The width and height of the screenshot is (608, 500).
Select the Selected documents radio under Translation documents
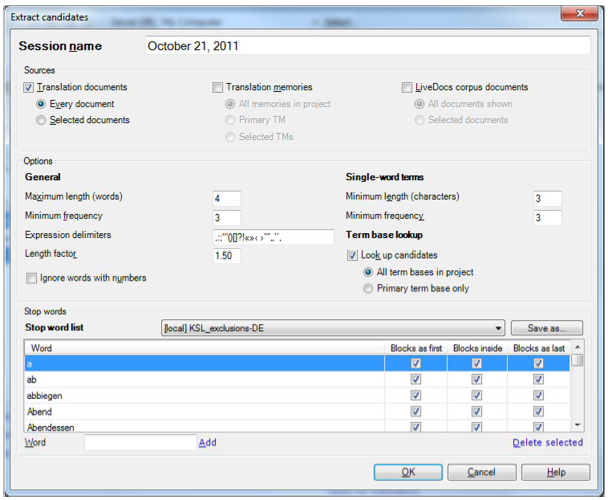coord(41,120)
